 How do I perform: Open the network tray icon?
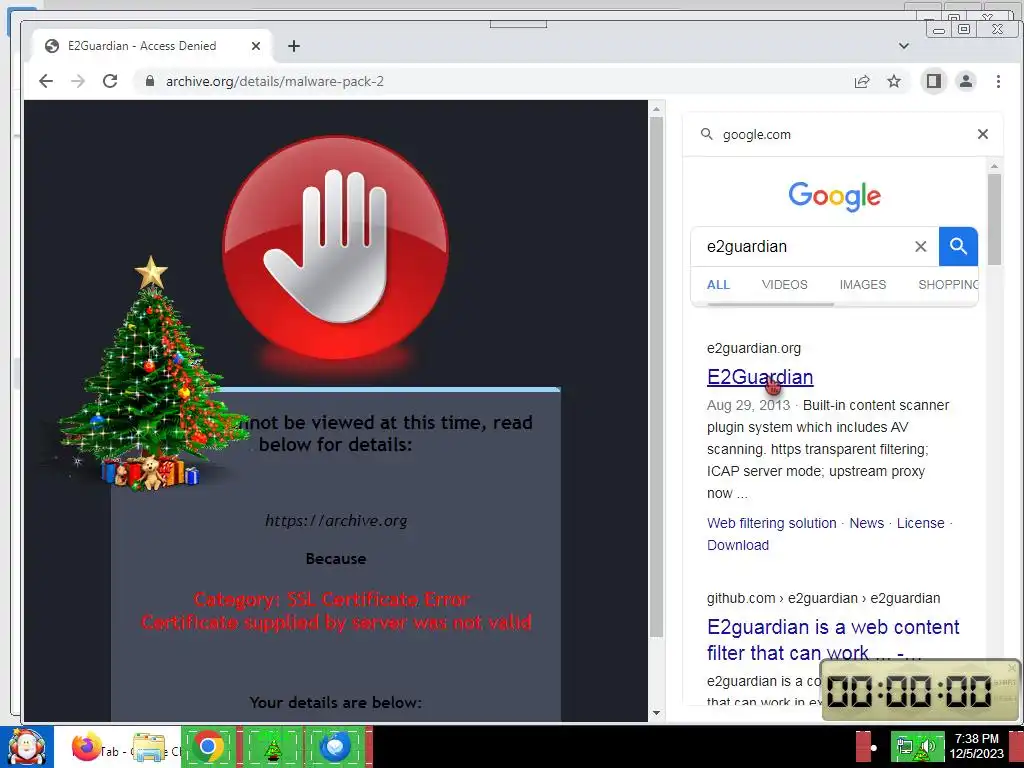(x=905, y=746)
